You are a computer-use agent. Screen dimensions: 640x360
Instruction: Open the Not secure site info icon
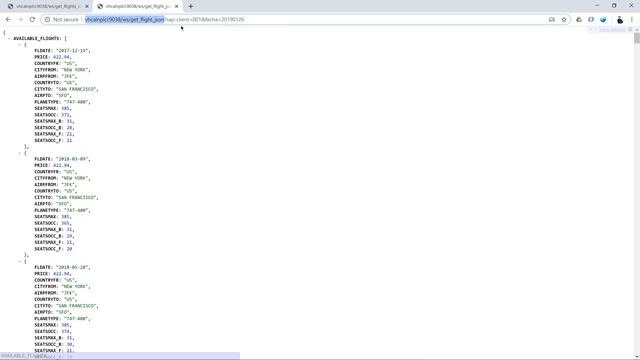(47, 19)
